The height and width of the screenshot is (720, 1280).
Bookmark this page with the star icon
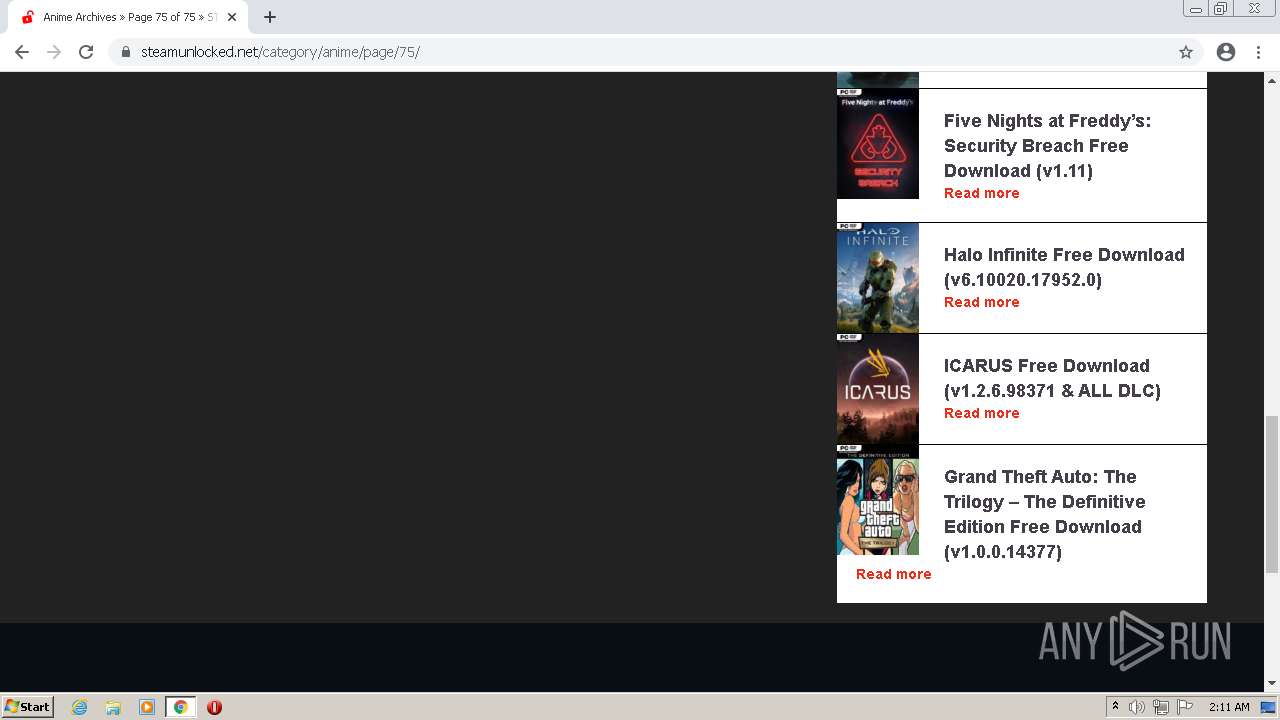[1186, 52]
